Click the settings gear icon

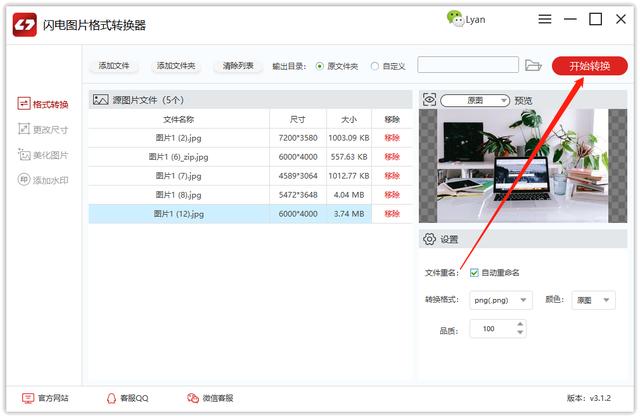tap(429, 239)
